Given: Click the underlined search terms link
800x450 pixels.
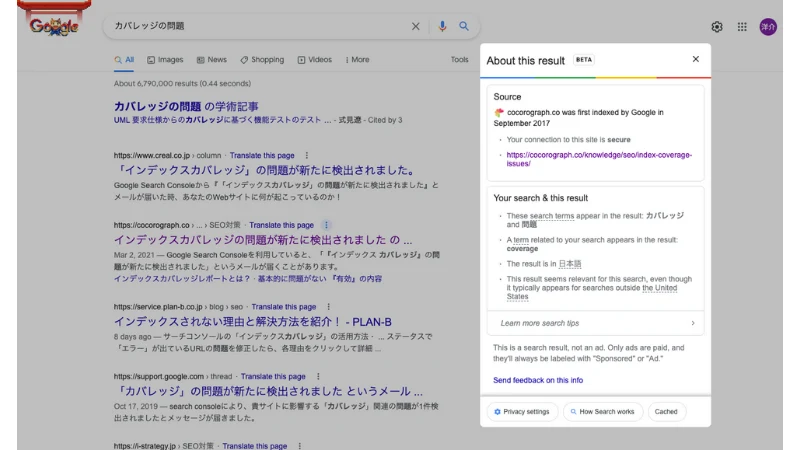Looking at the screenshot, I should (x=552, y=216).
